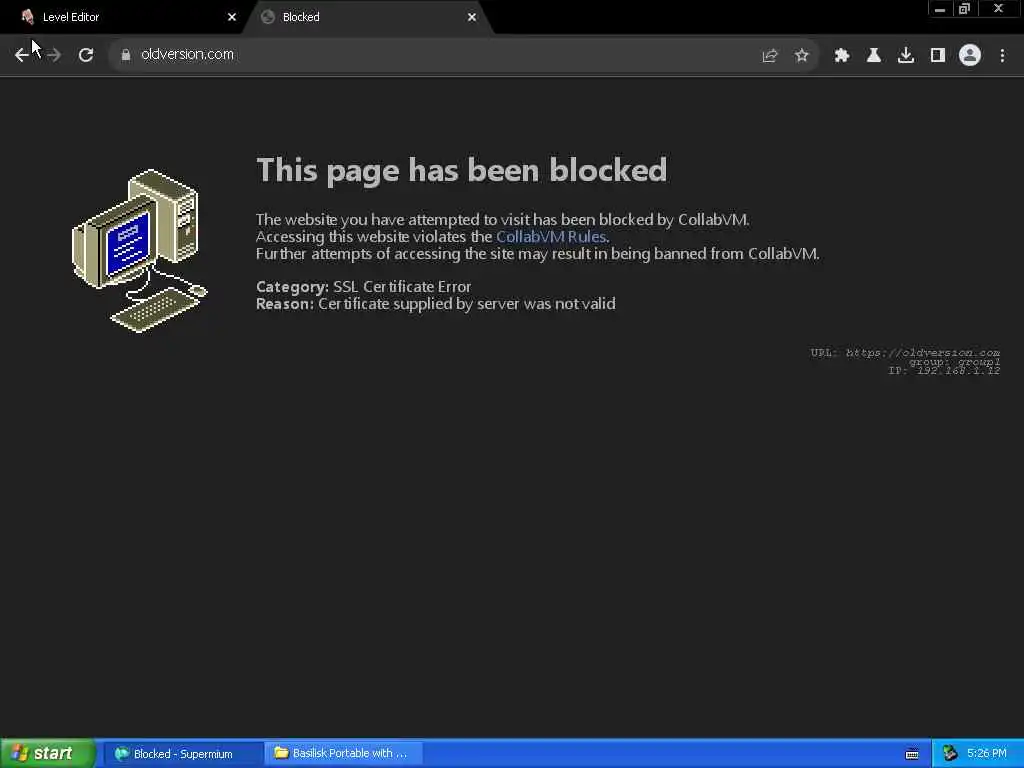This screenshot has width=1024, height=768.
Task: Reload the oldversion.com page
Action: (86, 55)
